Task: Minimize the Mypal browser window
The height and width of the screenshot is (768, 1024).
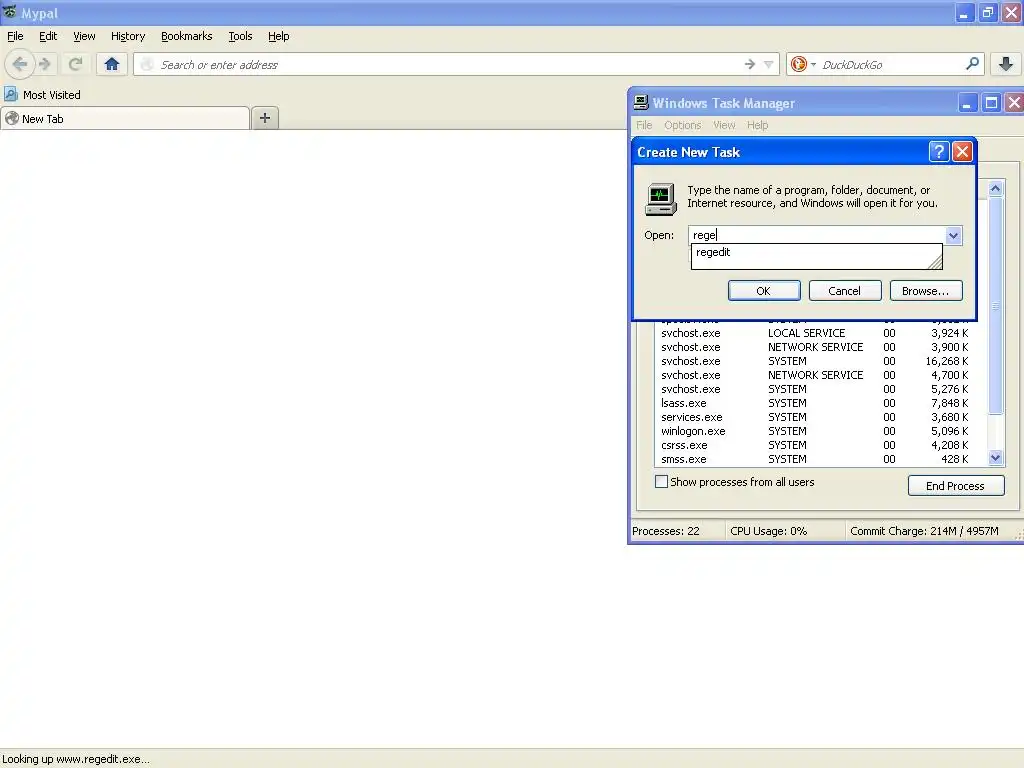Action: click(x=964, y=12)
